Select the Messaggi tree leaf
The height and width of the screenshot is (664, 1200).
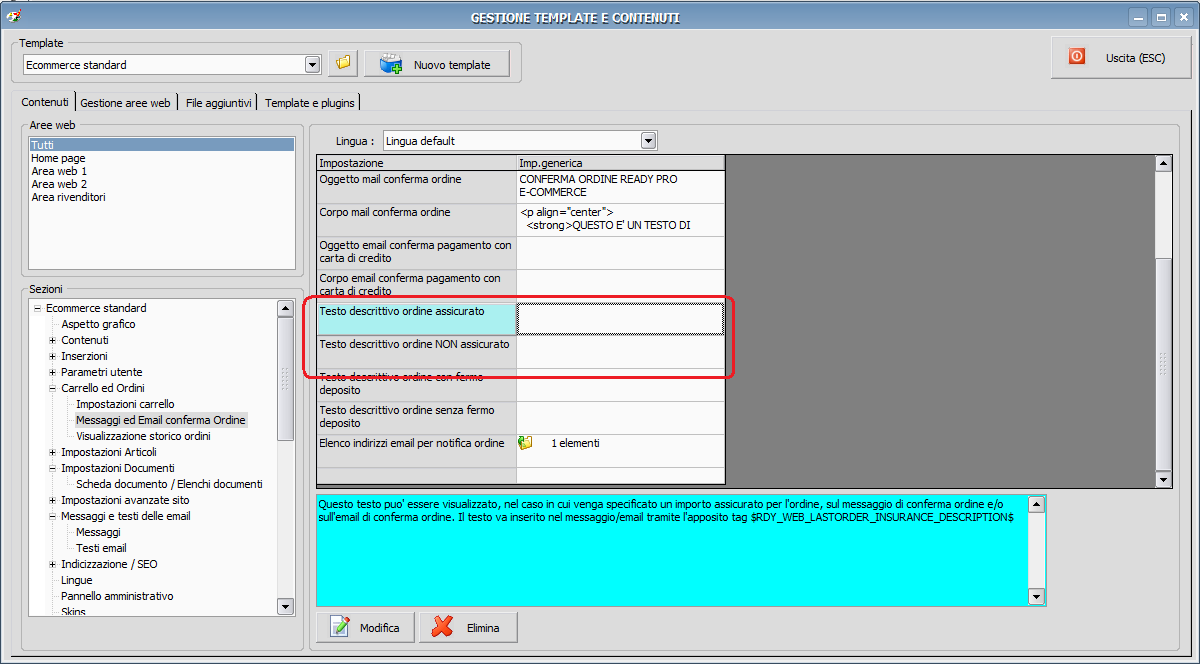click(98, 532)
